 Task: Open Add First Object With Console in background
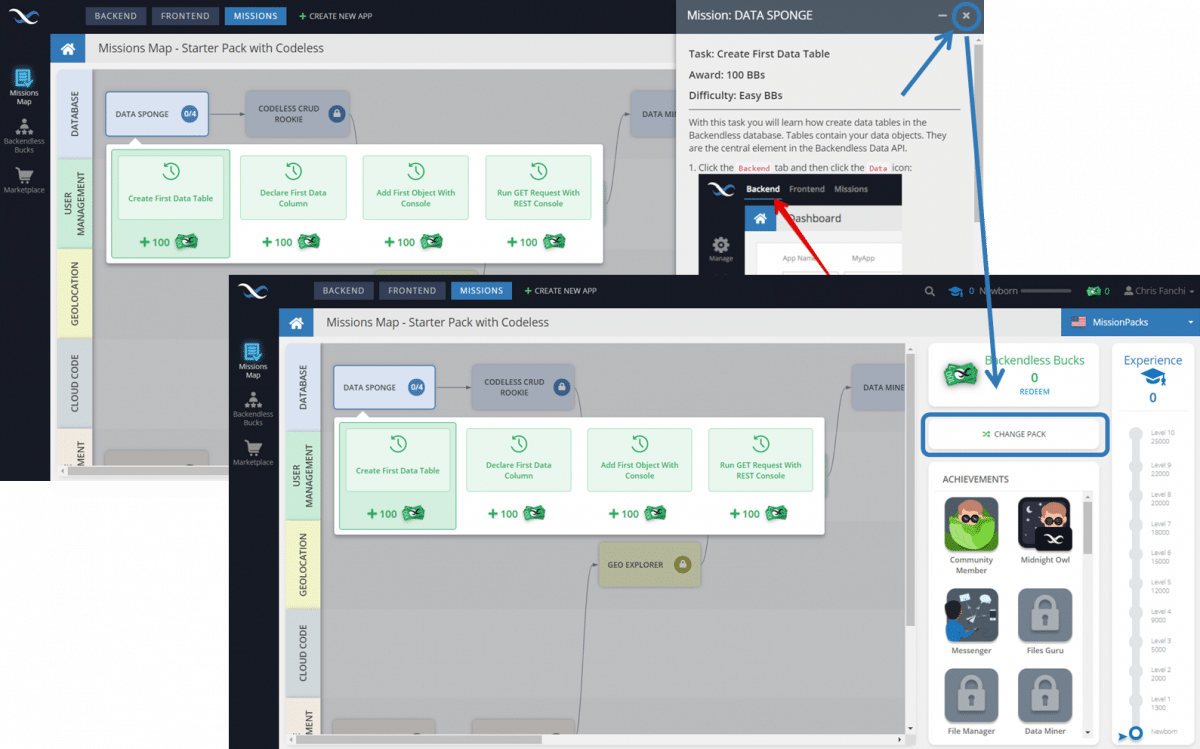416,187
